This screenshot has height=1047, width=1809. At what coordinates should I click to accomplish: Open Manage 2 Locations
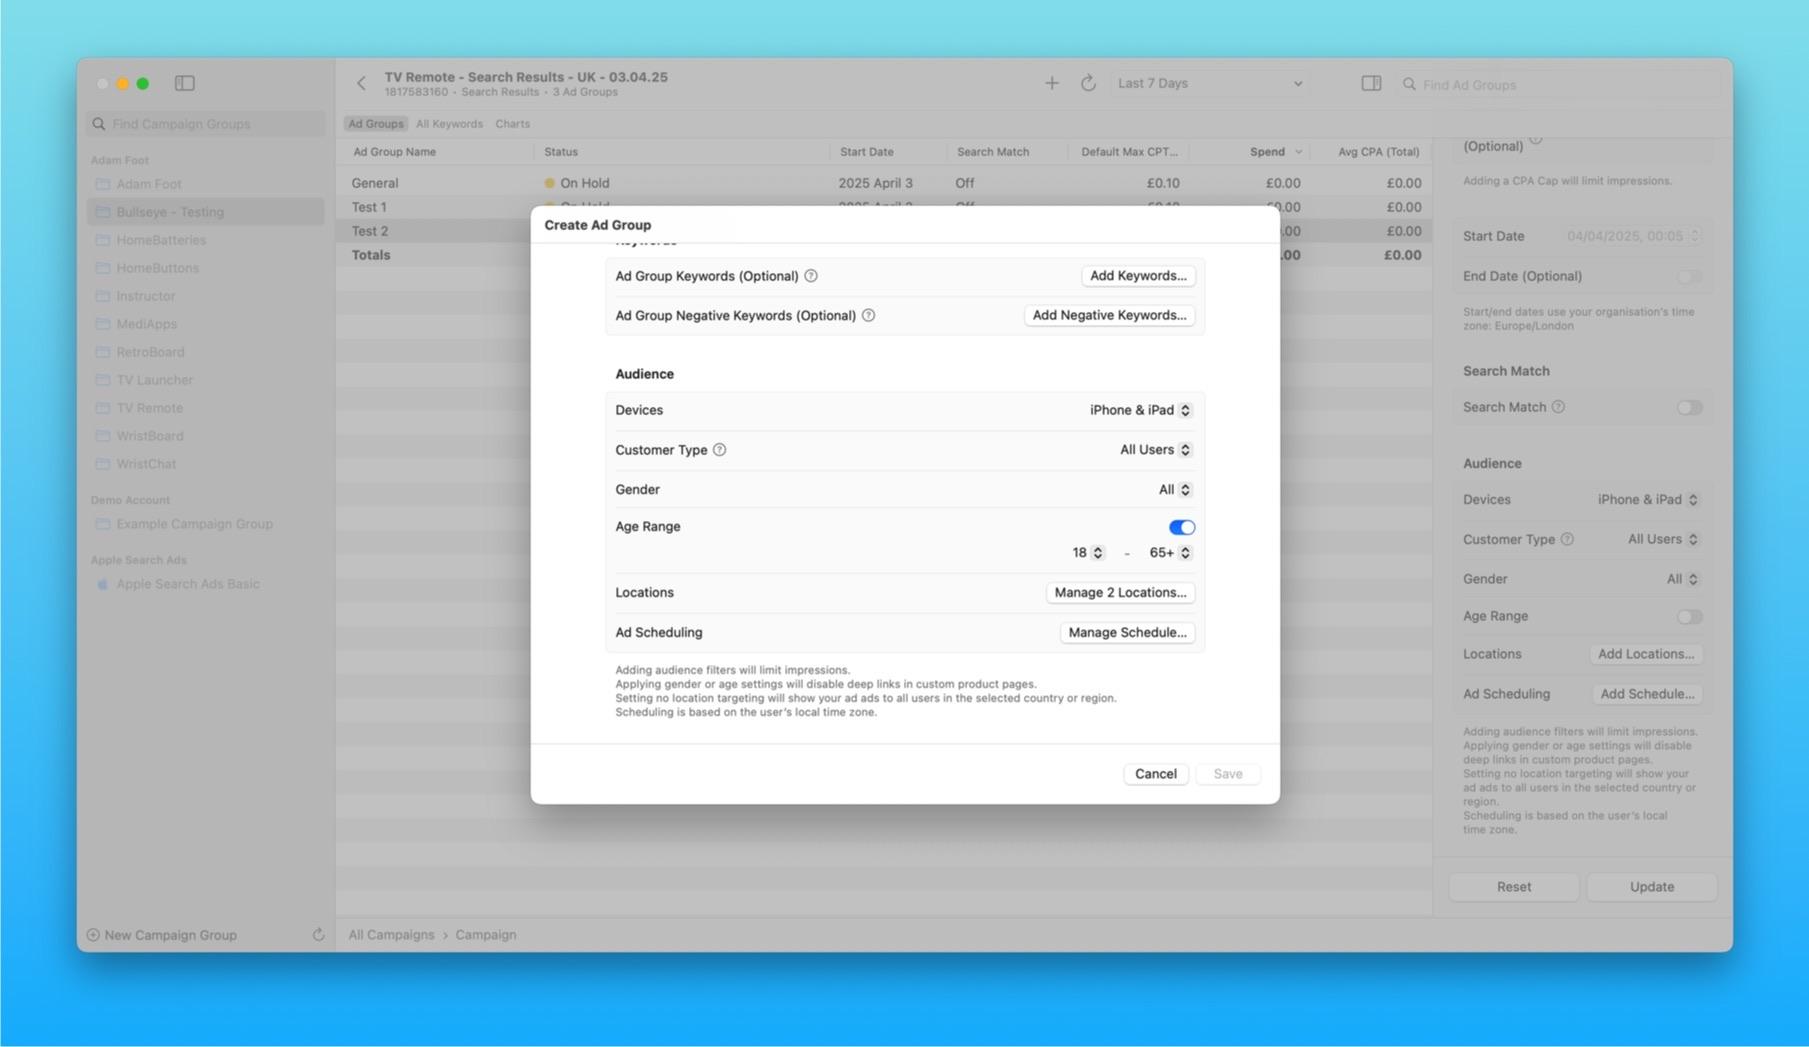(1120, 593)
